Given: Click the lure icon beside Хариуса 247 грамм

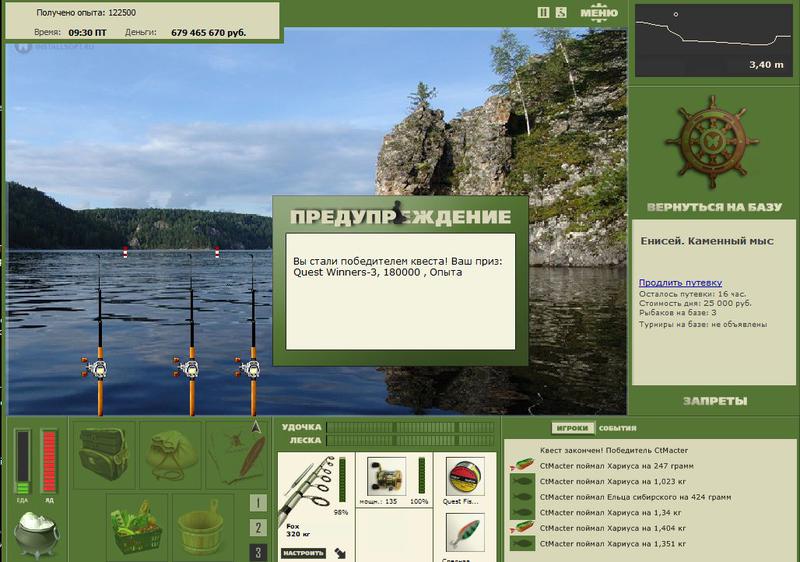Looking at the screenshot, I should tap(522, 466).
